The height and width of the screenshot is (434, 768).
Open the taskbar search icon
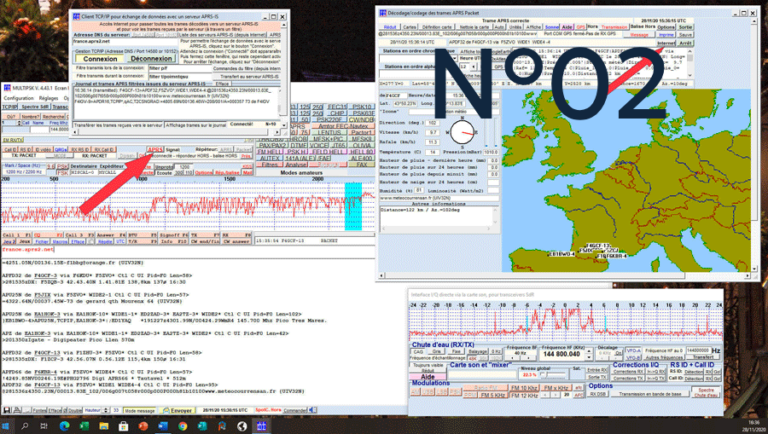24,426
